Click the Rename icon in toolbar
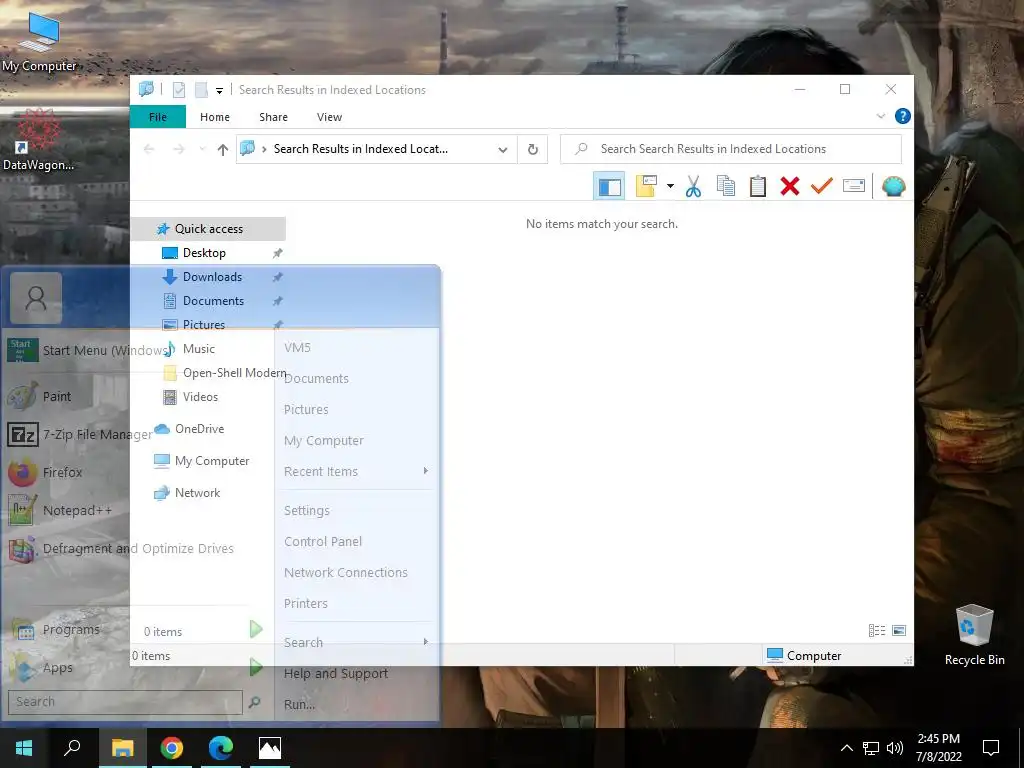1024x768 pixels. (854, 187)
